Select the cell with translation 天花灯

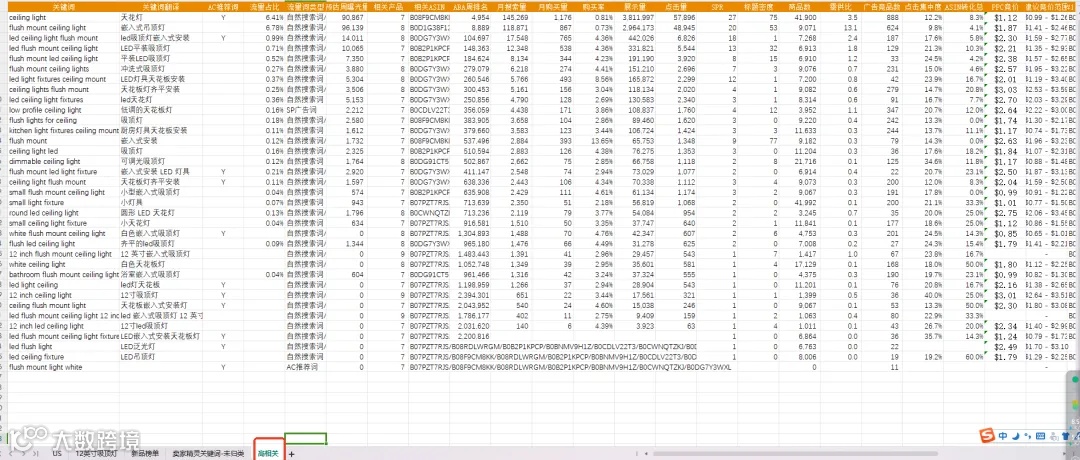point(162,17)
